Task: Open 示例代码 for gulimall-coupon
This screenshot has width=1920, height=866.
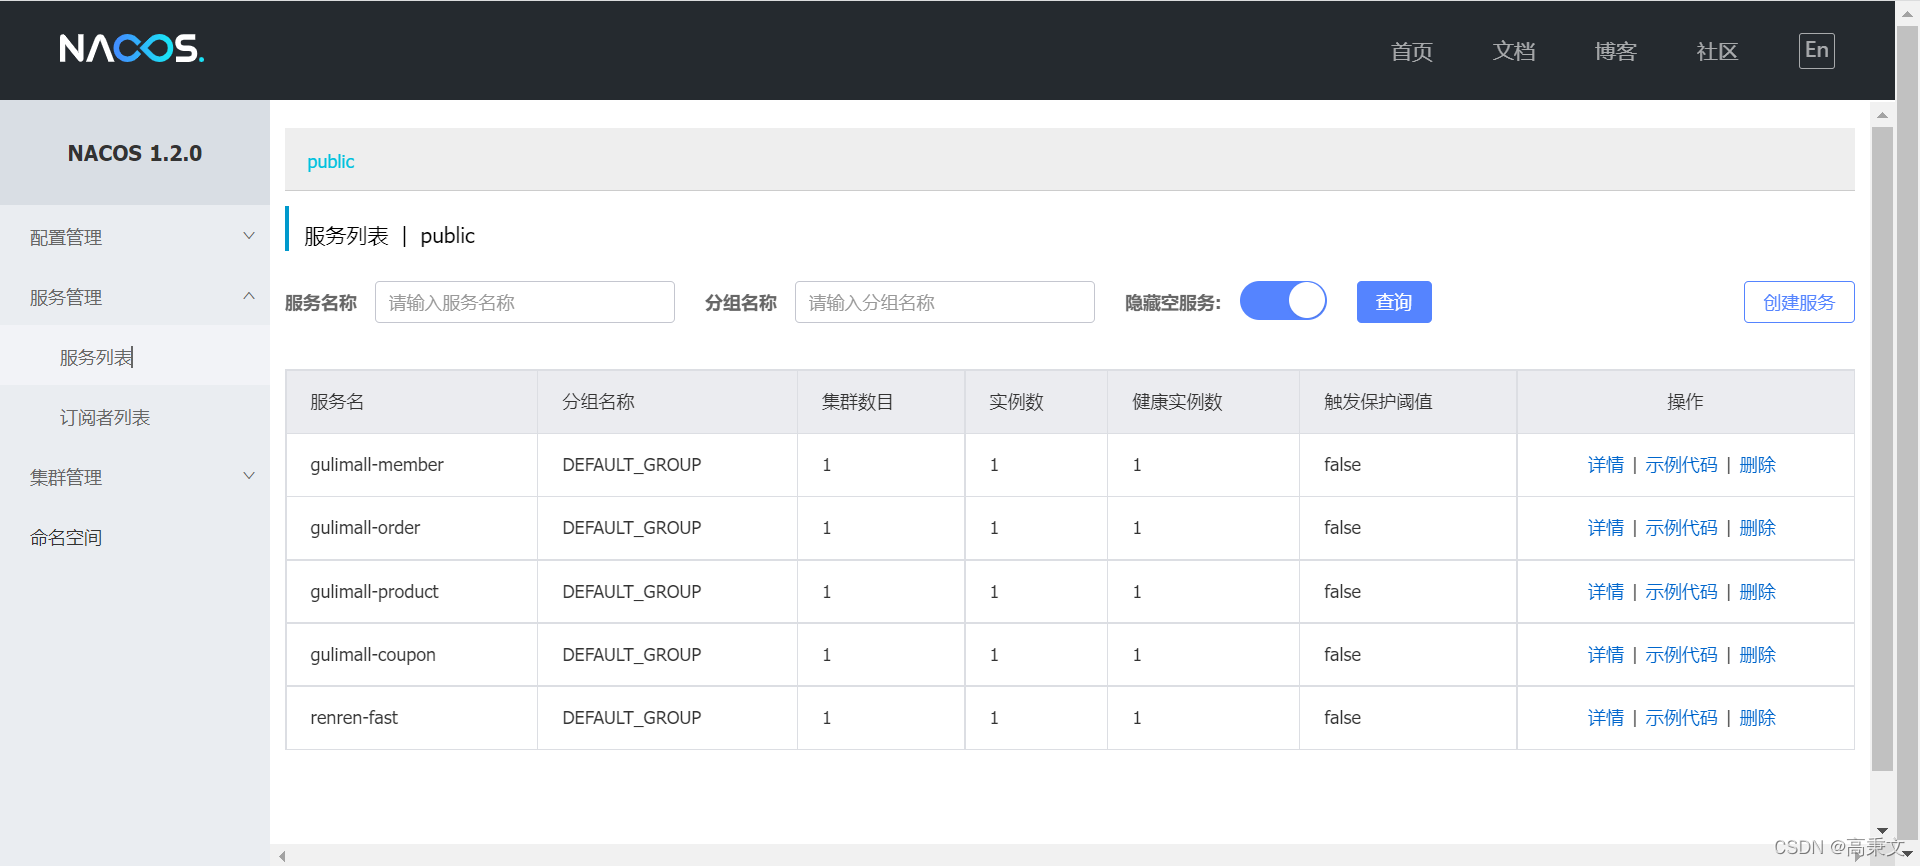Action: pos(1681,655)
